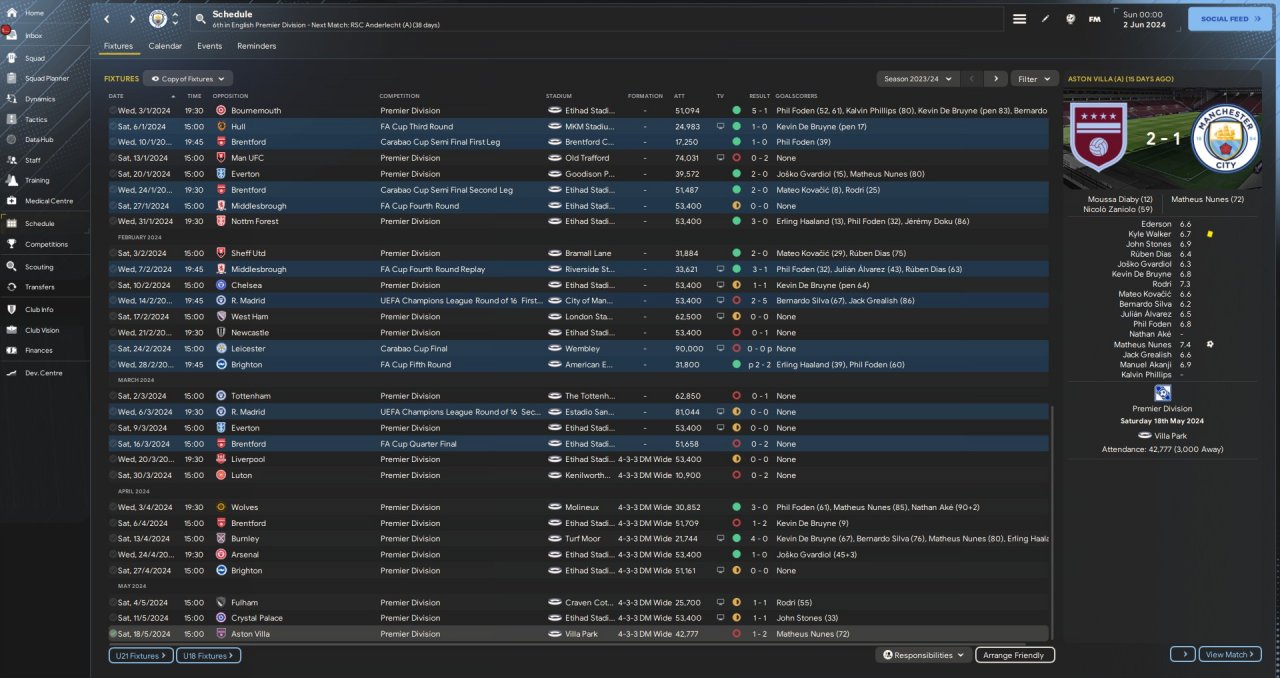This screenshot has height=678, width=1280.
Task: Go to the Staff section
Action: point(33,160)
